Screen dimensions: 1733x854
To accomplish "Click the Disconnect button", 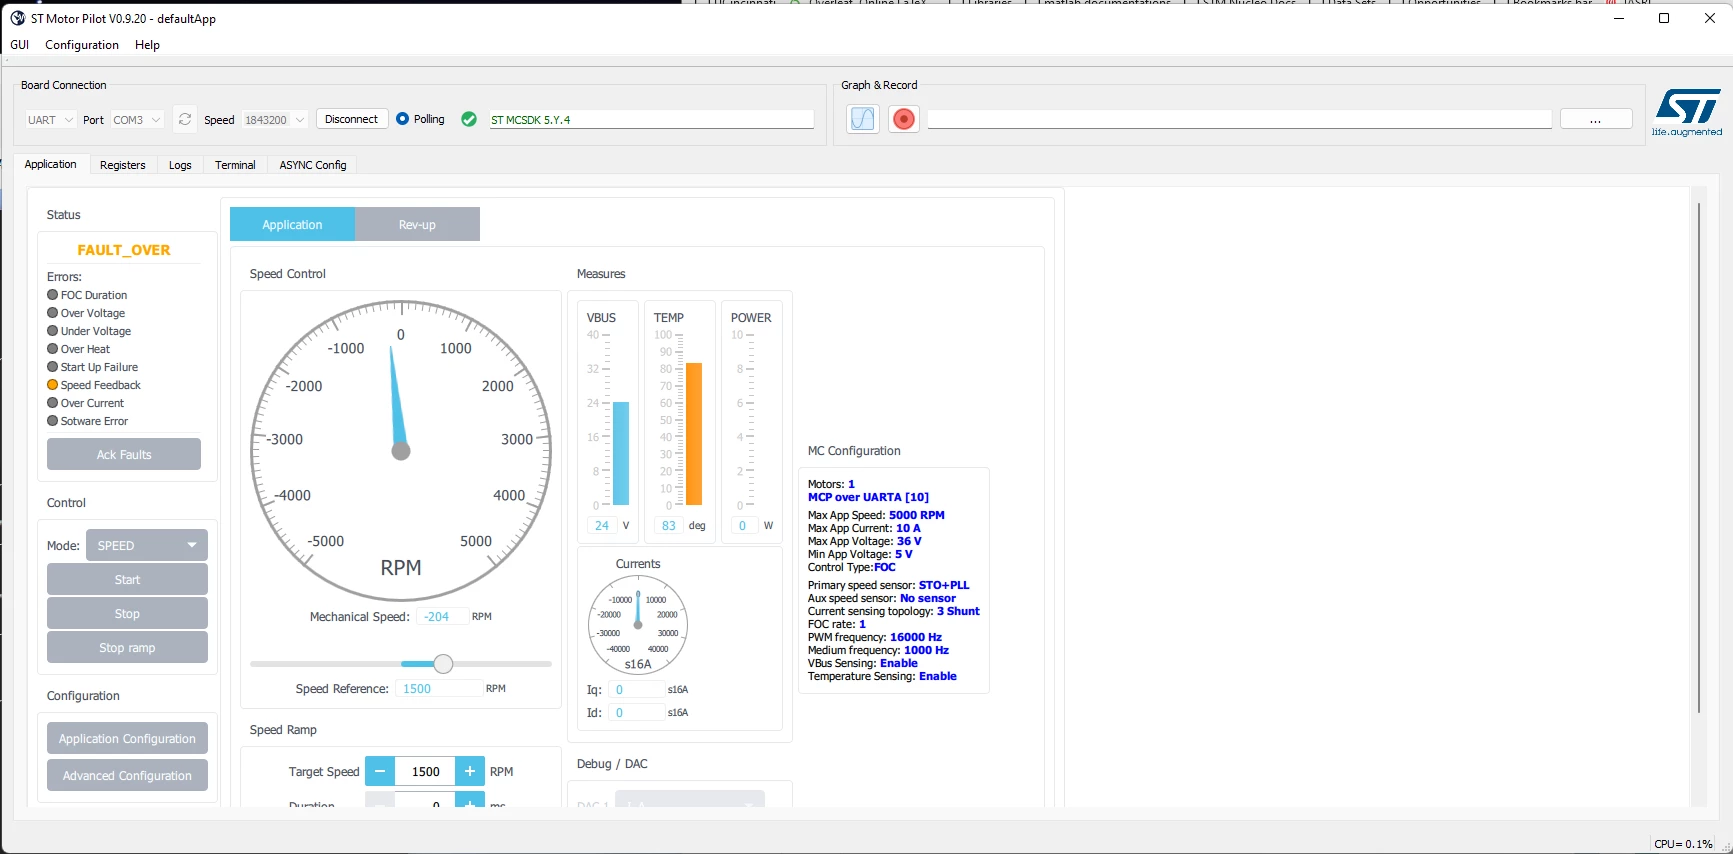I will point(352,119).
